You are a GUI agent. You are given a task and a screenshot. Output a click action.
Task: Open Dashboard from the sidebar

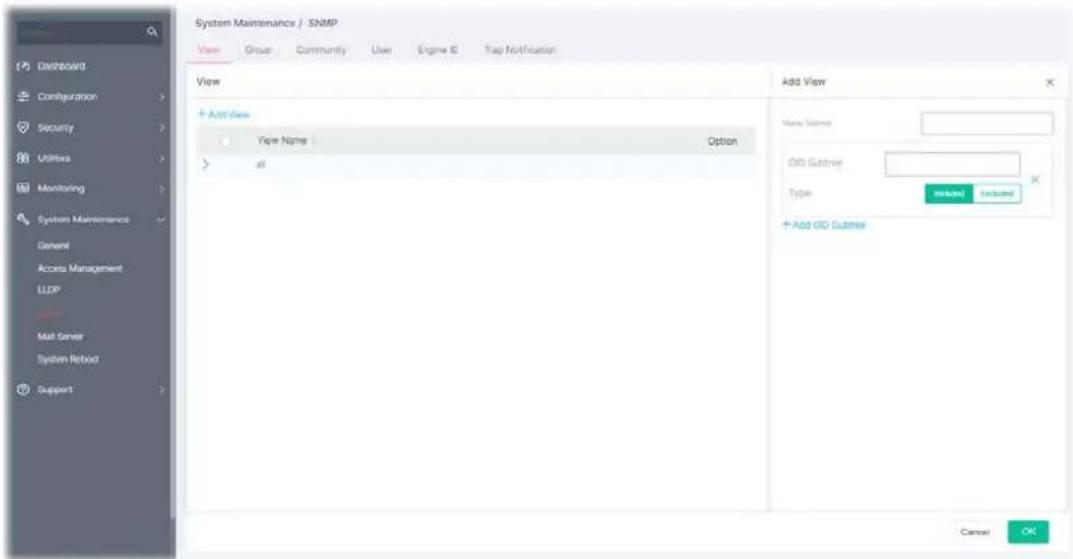[x=61, y=66]
